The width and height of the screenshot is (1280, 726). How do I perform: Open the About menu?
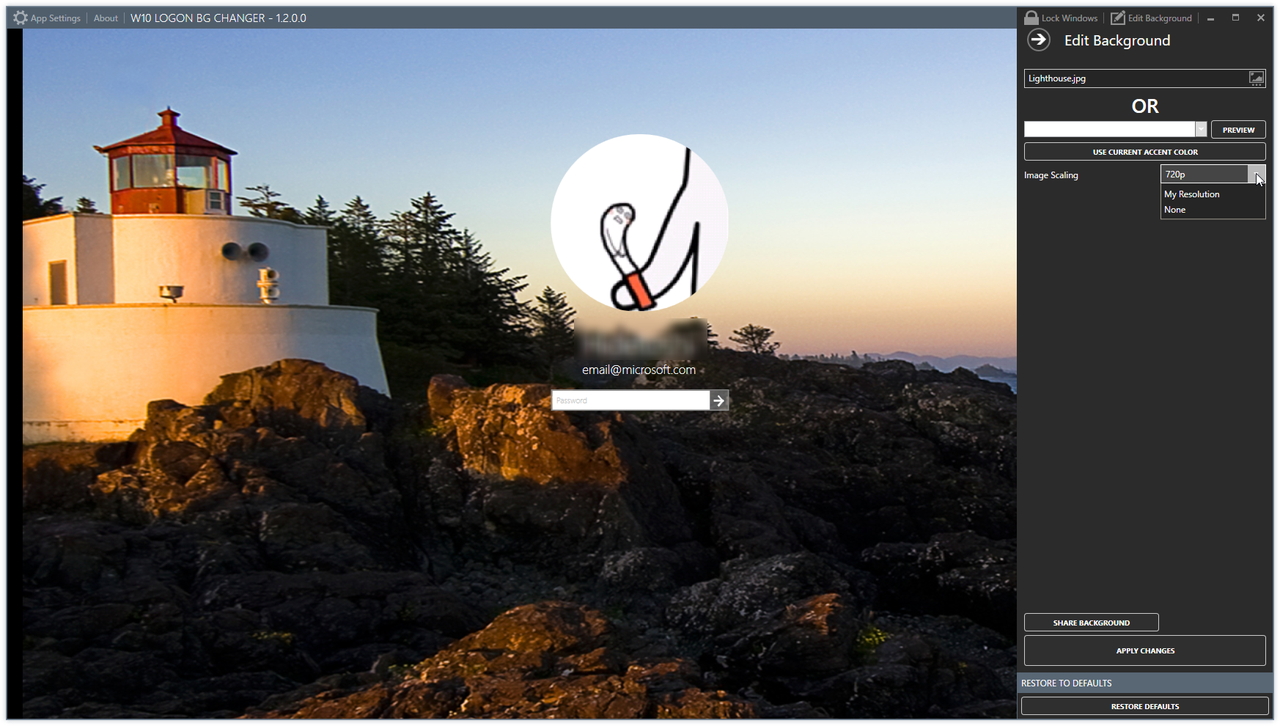point(105,17)
